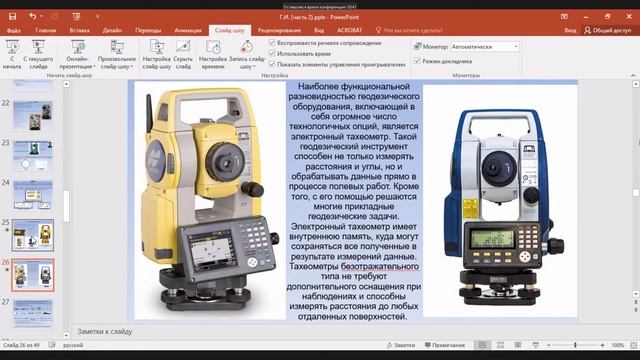Open Online presentation (Онлайн-презентация)
The height and width of the screenshot is (360, 640).
pyautogui.click(x=77, y=55)
